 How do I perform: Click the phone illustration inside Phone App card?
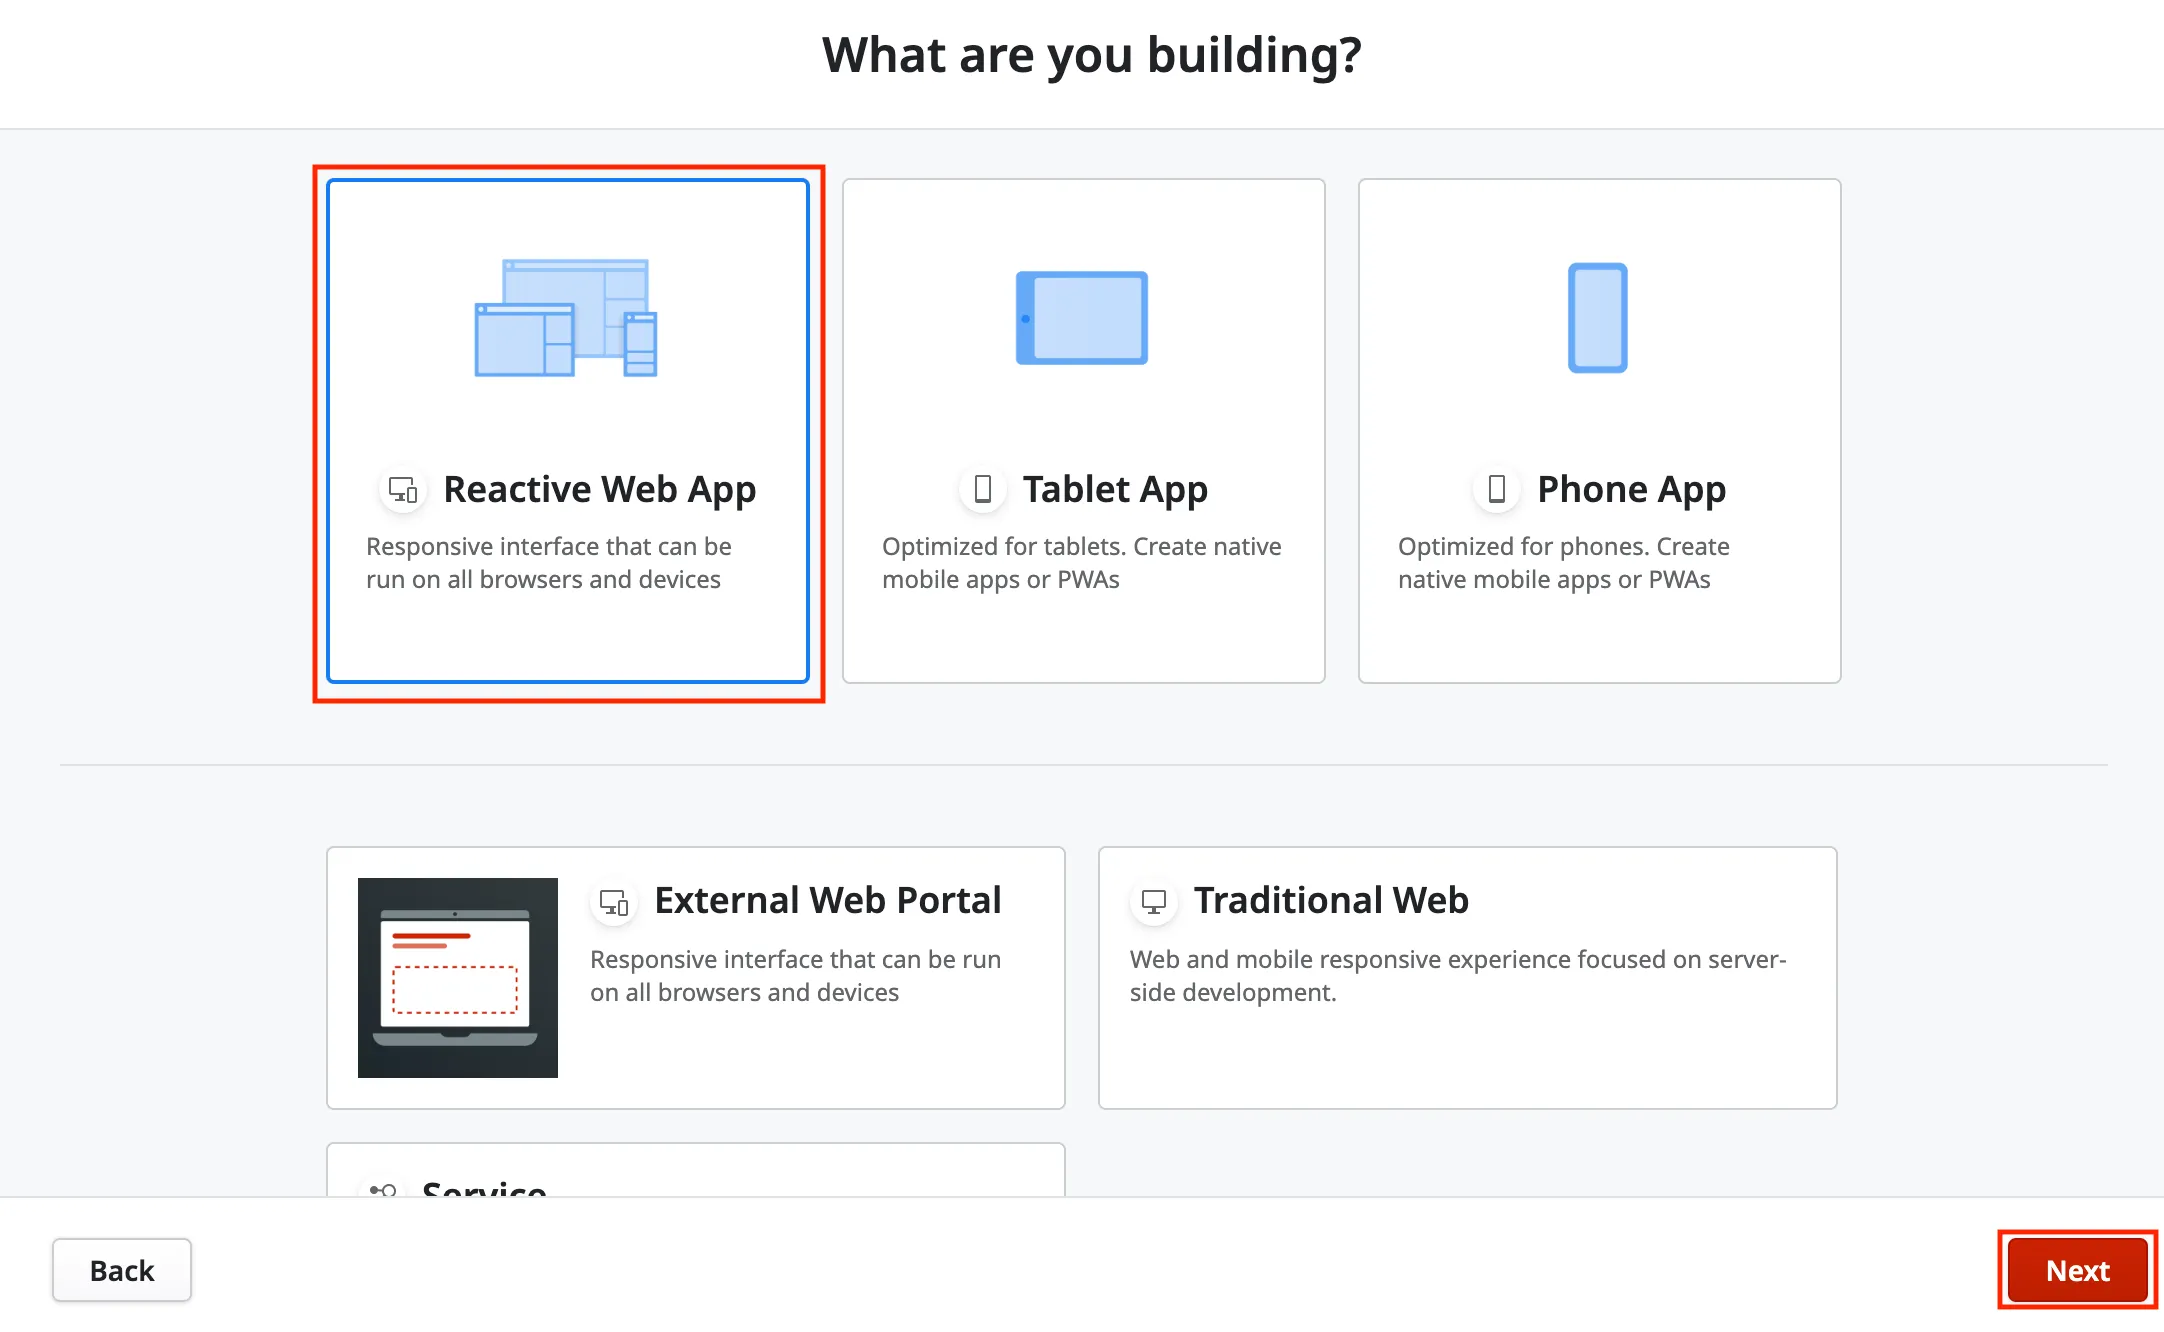(1597, 318)
